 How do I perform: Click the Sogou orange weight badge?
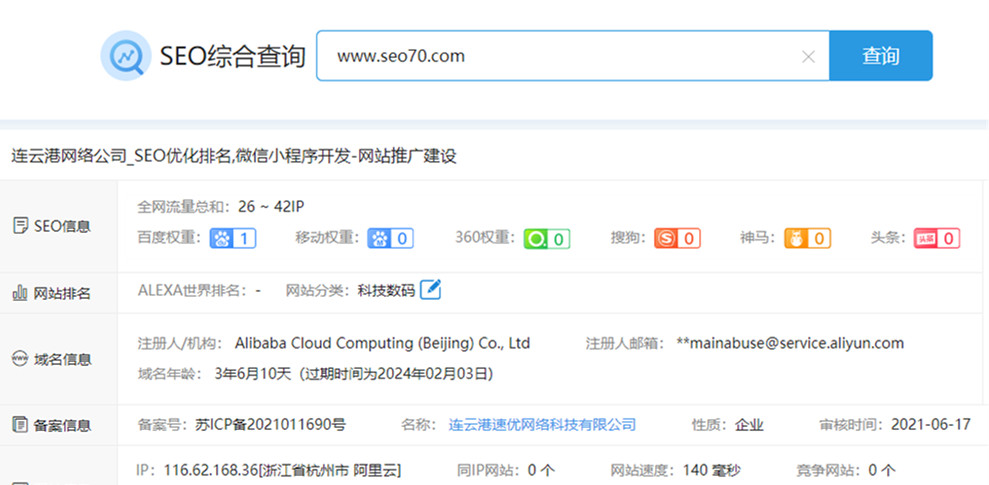[x=677, y=238]
